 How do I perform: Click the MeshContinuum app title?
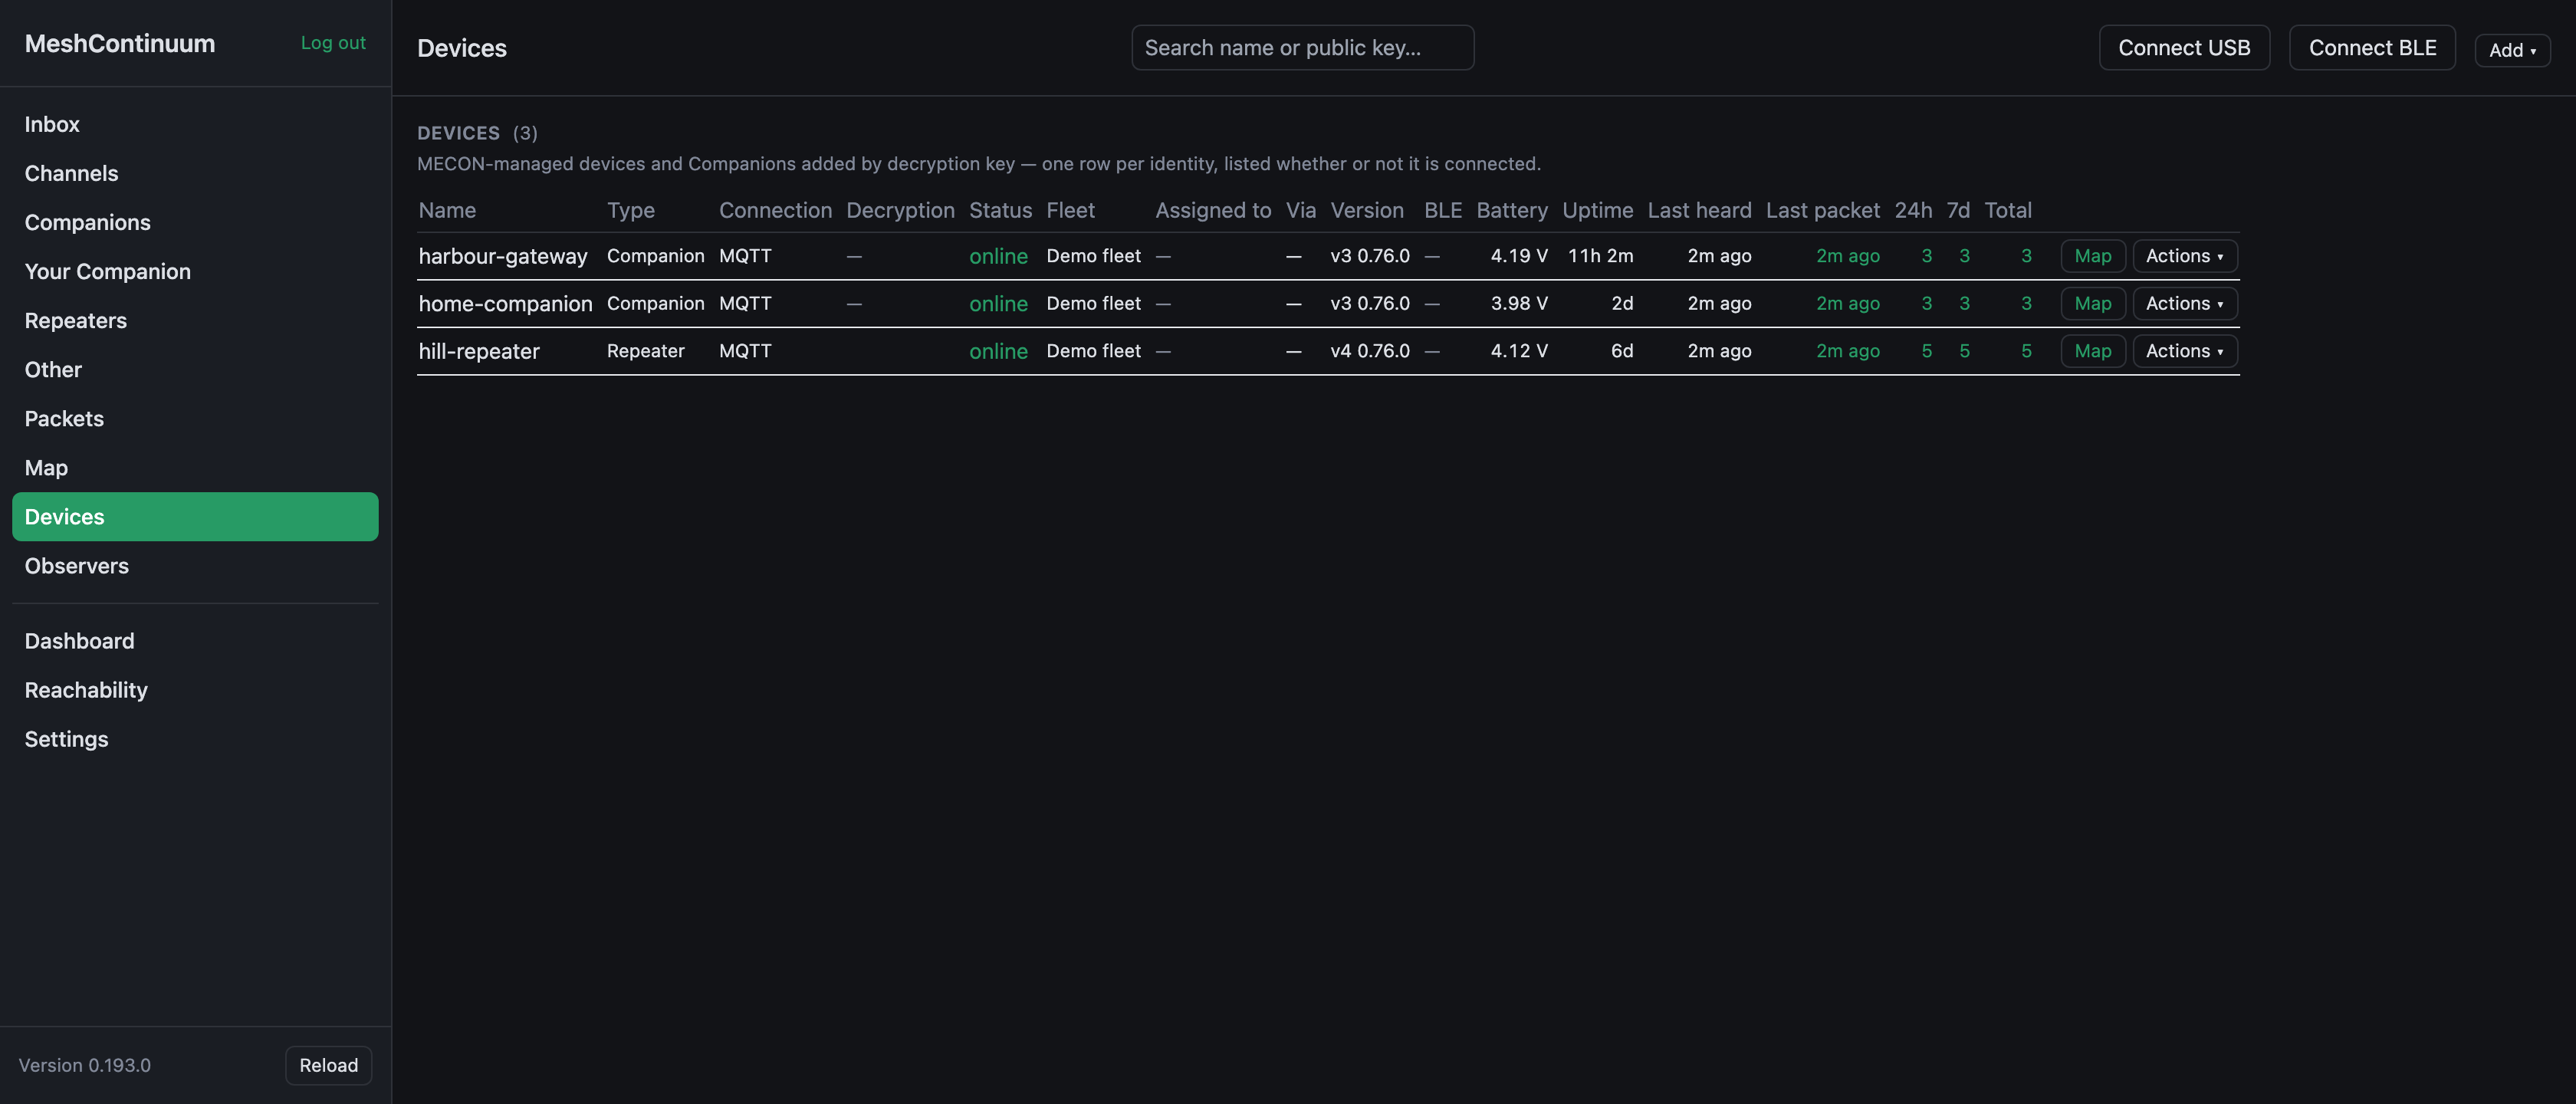(120, 43)
